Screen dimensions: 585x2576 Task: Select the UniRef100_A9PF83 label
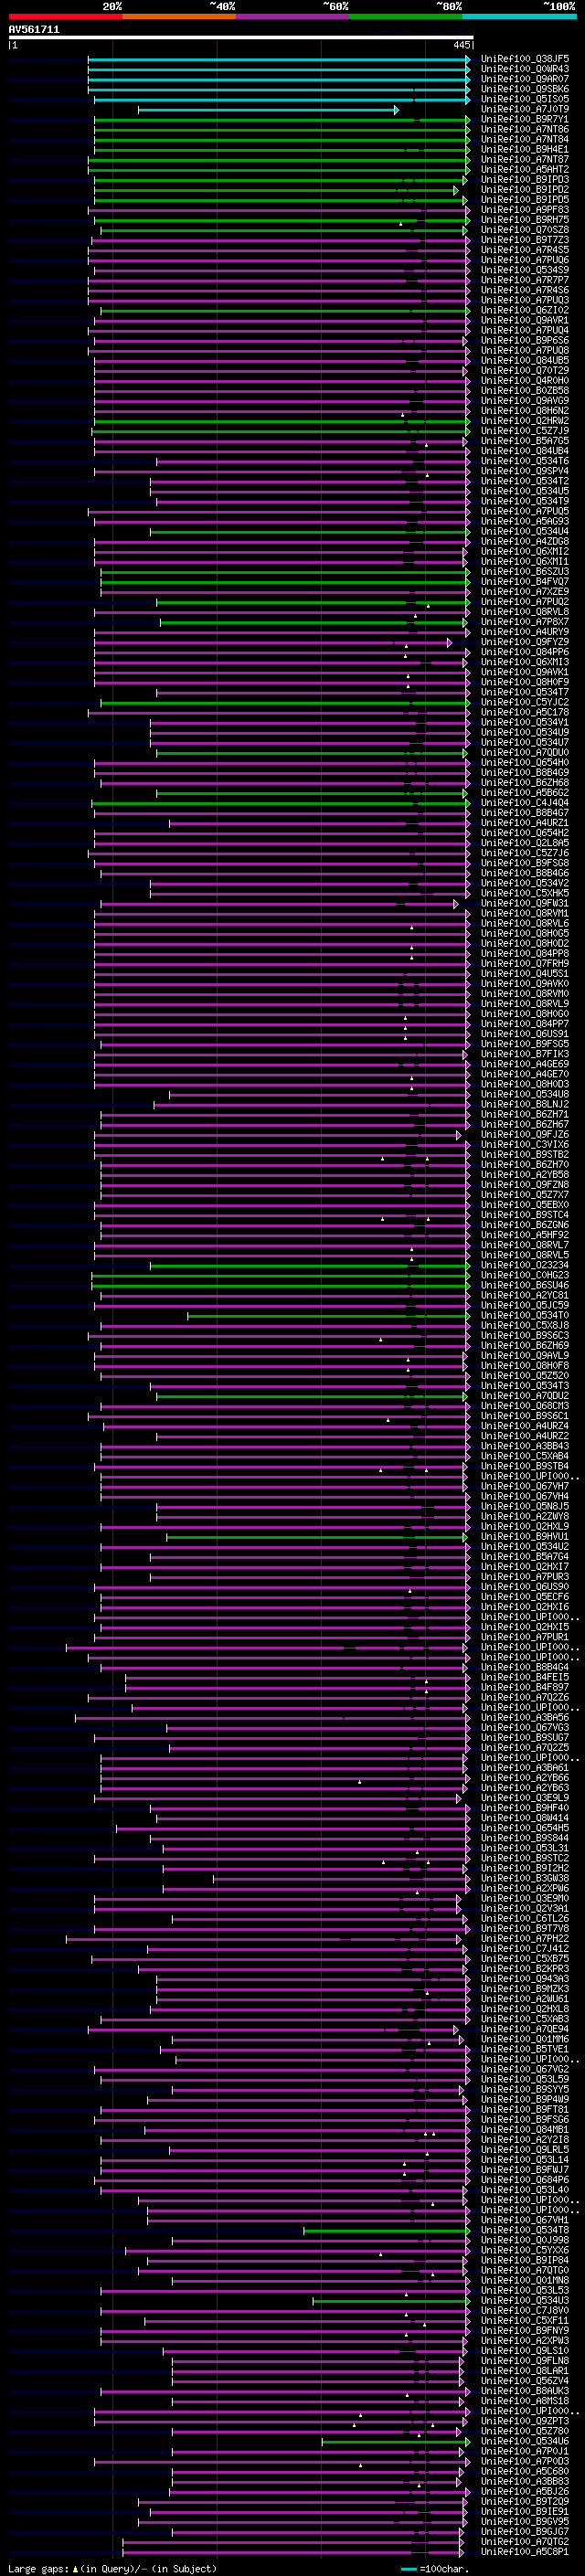(x=525, y=210)
